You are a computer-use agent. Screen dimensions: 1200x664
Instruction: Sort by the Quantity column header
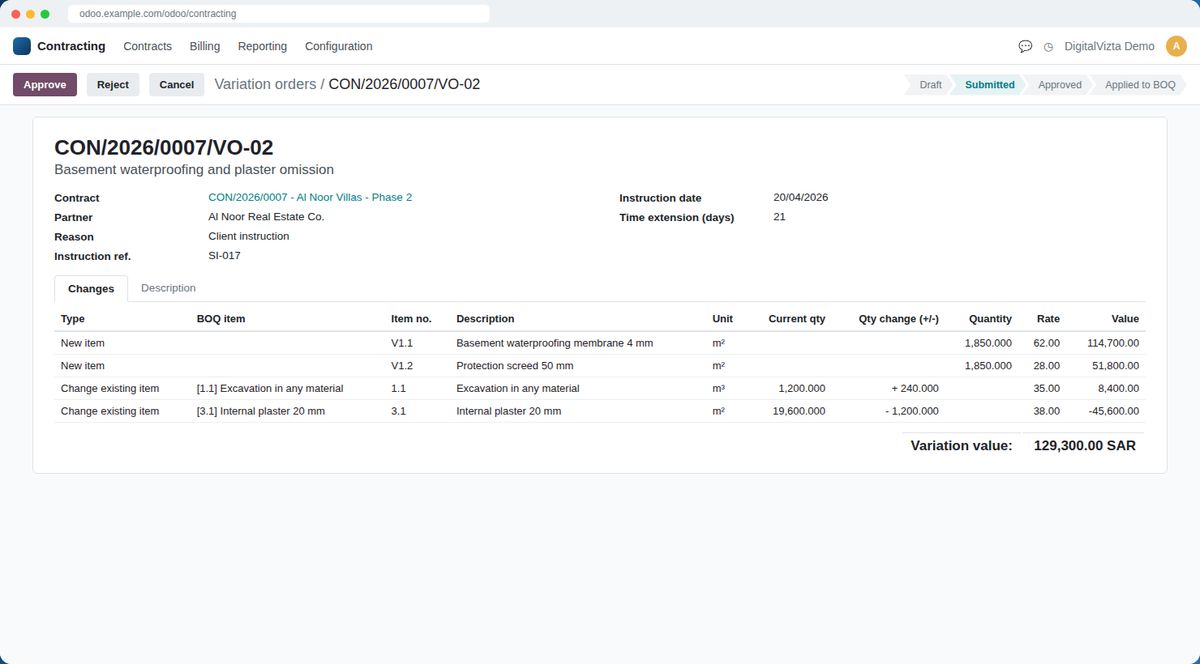click(x=990, y=319)
